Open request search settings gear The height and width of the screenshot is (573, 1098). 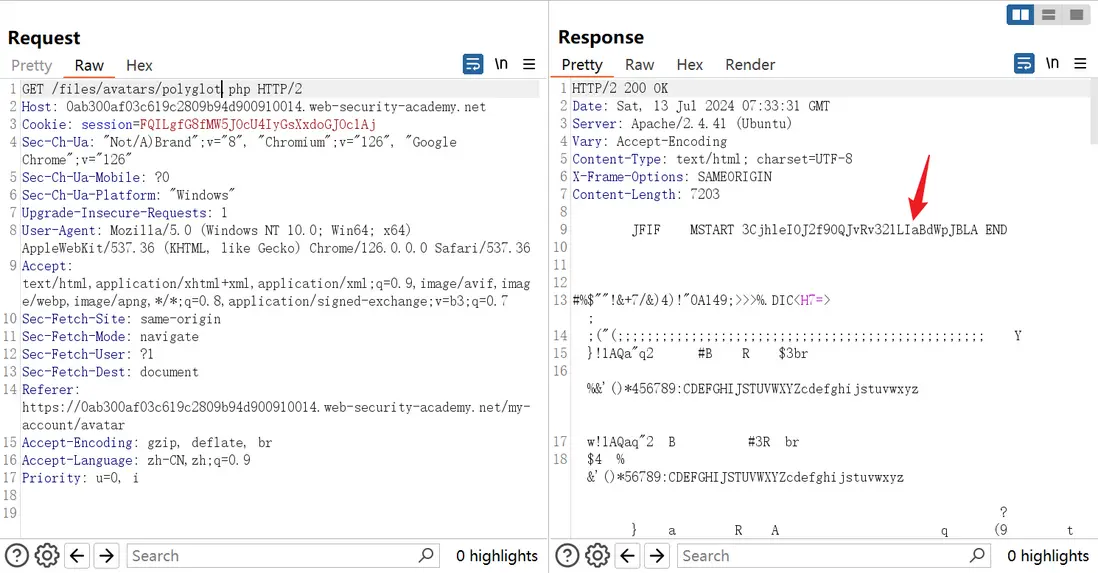click(x=46, y=556)
